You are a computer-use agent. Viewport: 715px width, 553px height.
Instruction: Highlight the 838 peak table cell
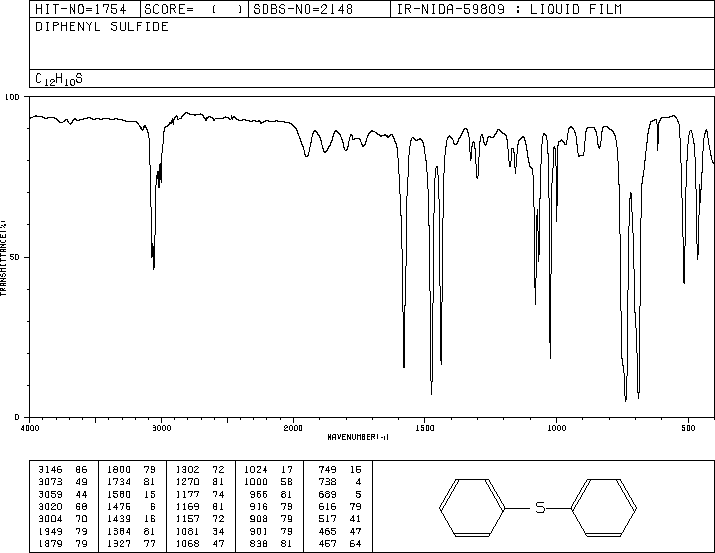click(x=259, y=544)
